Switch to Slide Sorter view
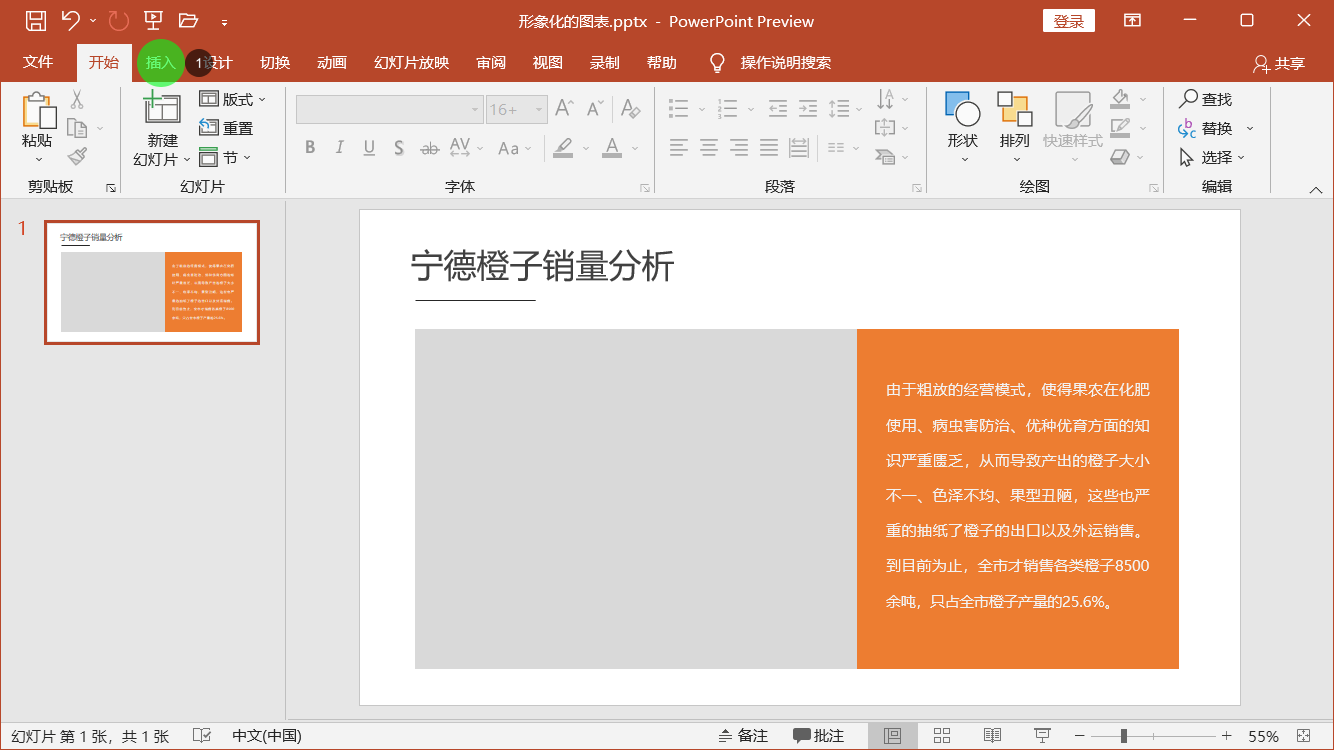 tap(942, 736)
